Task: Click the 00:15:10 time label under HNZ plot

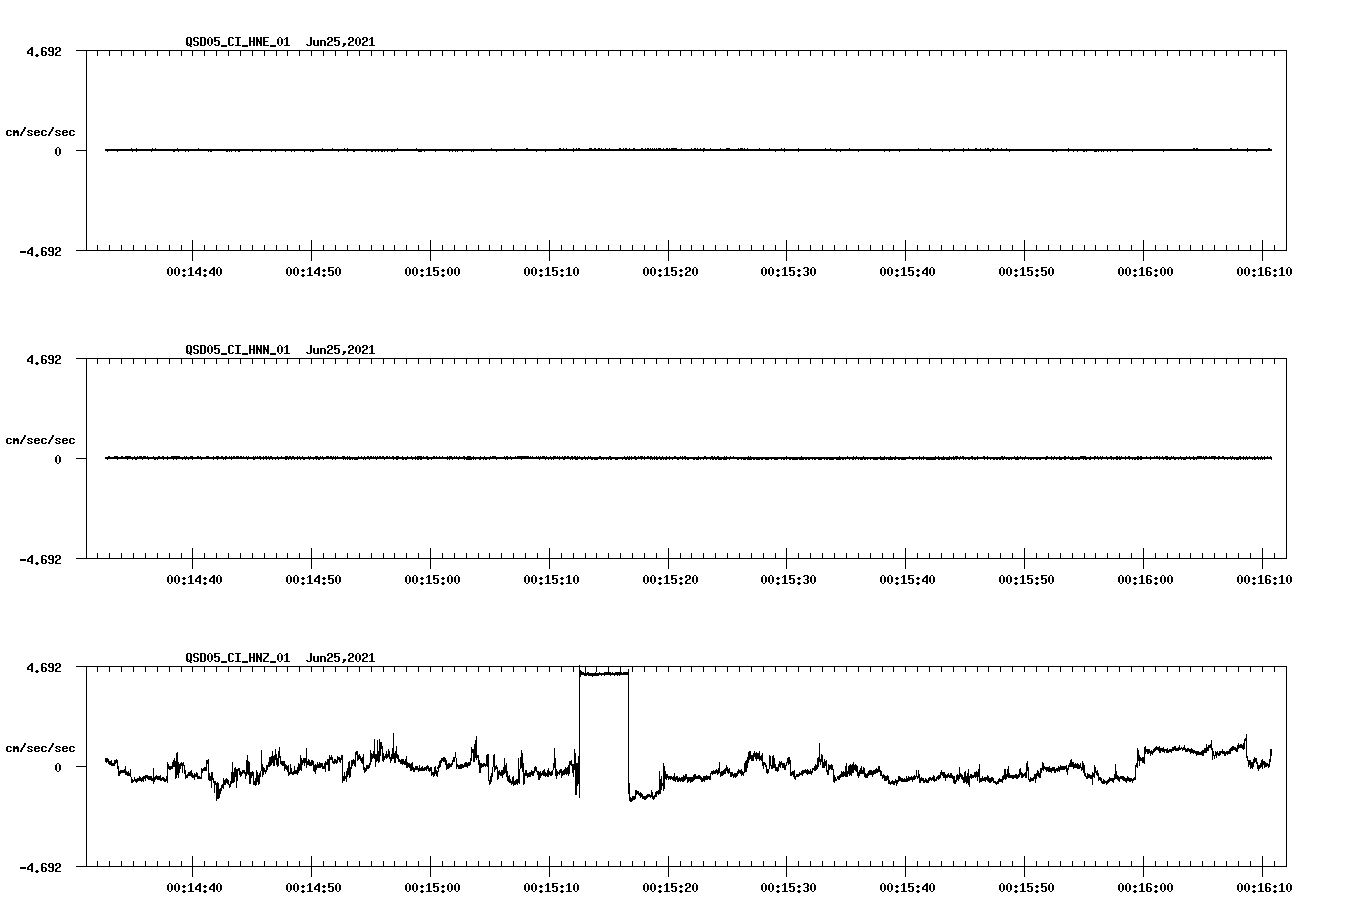Action: pyautogui.click(x=551, y=887)
